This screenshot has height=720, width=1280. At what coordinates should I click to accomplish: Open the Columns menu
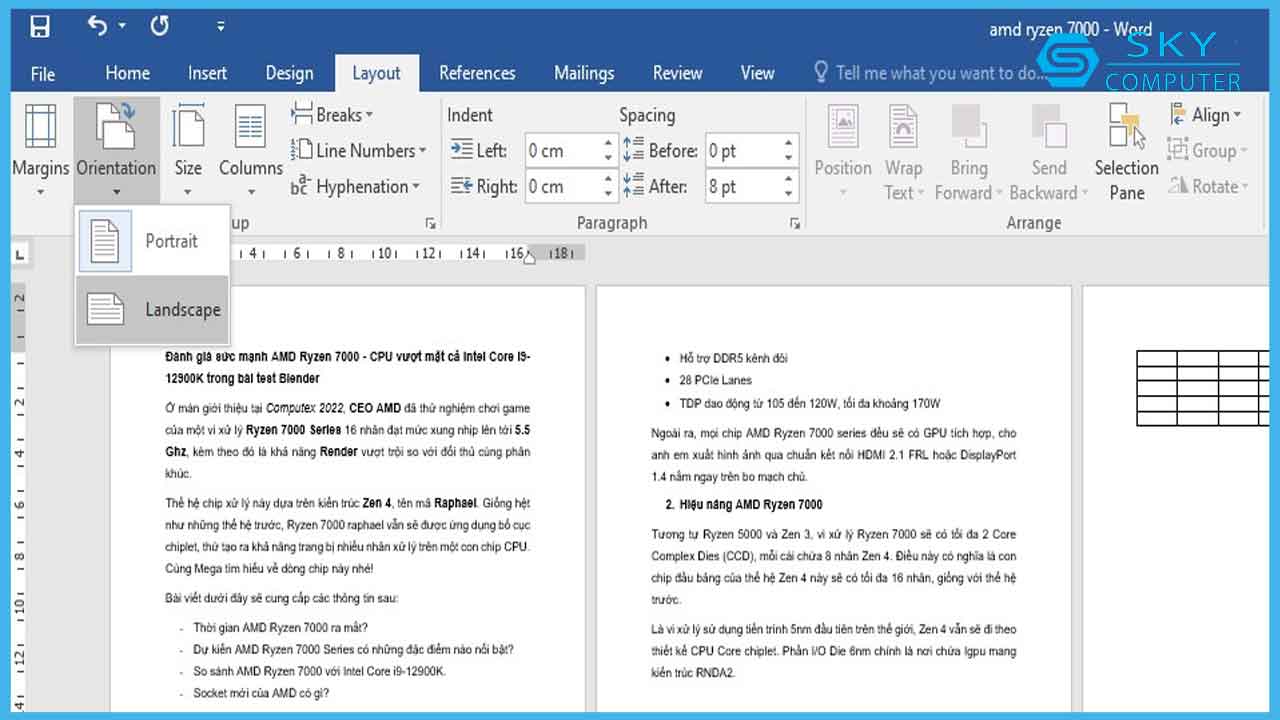250,149
